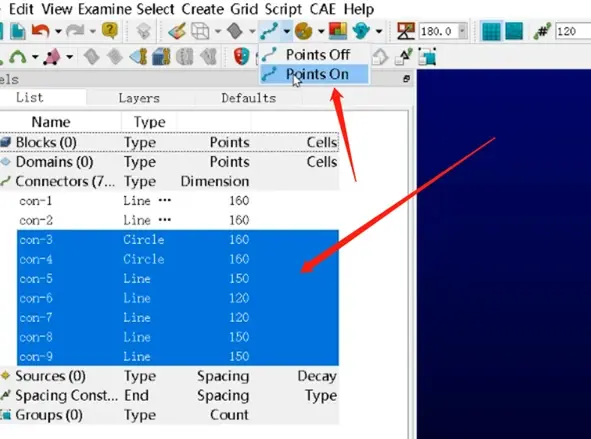Click the eraser/clear icon in the toolbar
Image resolution: width=591 pixels, height=439 pixels.
pos(177,31)
